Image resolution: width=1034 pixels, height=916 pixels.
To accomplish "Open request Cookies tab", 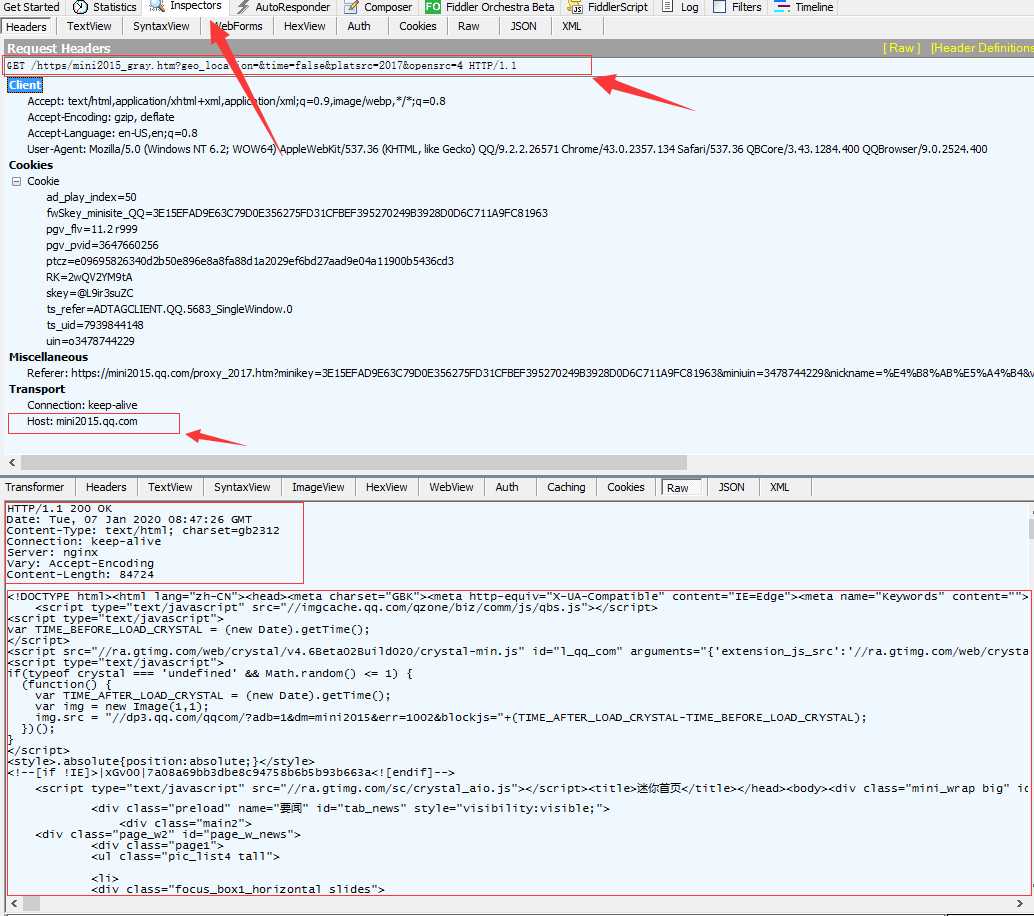I will (x=417, y=26).
